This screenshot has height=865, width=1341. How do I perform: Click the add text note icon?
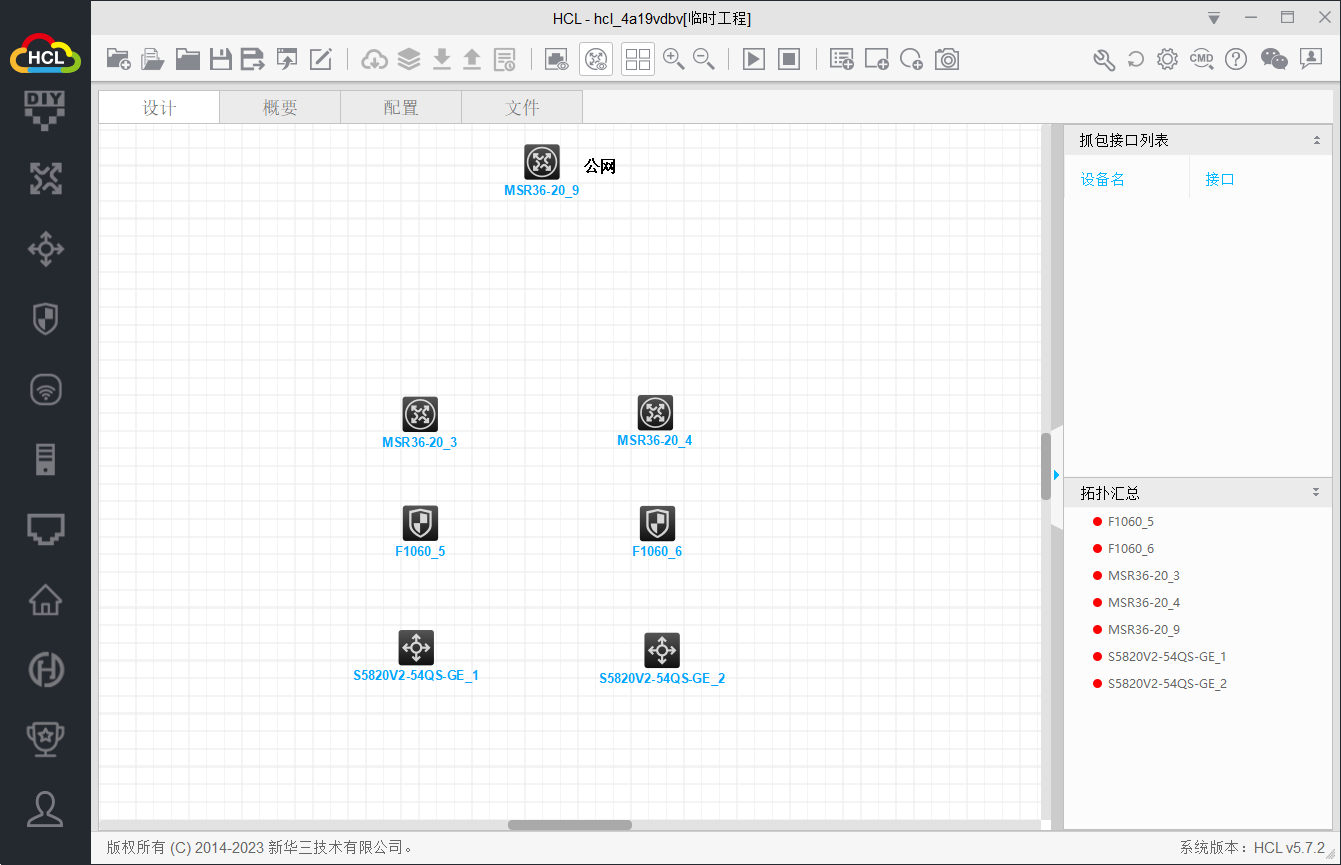click(x=842, y=59)
